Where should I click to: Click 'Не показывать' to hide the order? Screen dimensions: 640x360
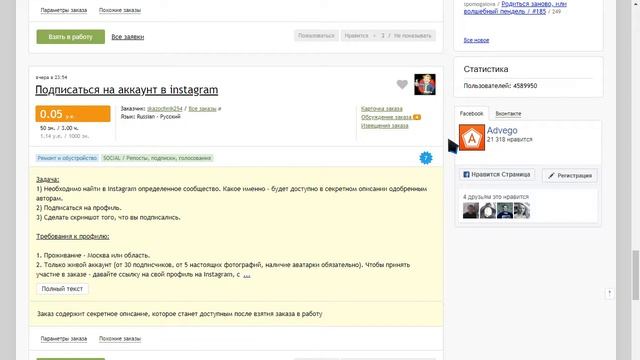pyautogui.click(x=412, y=36)
